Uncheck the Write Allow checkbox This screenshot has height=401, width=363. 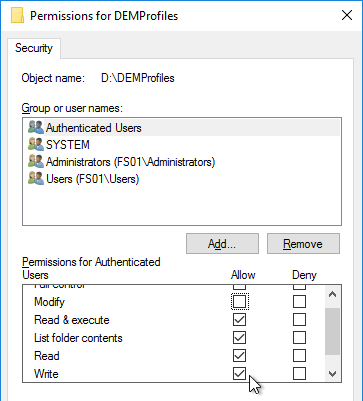(239, 374)
